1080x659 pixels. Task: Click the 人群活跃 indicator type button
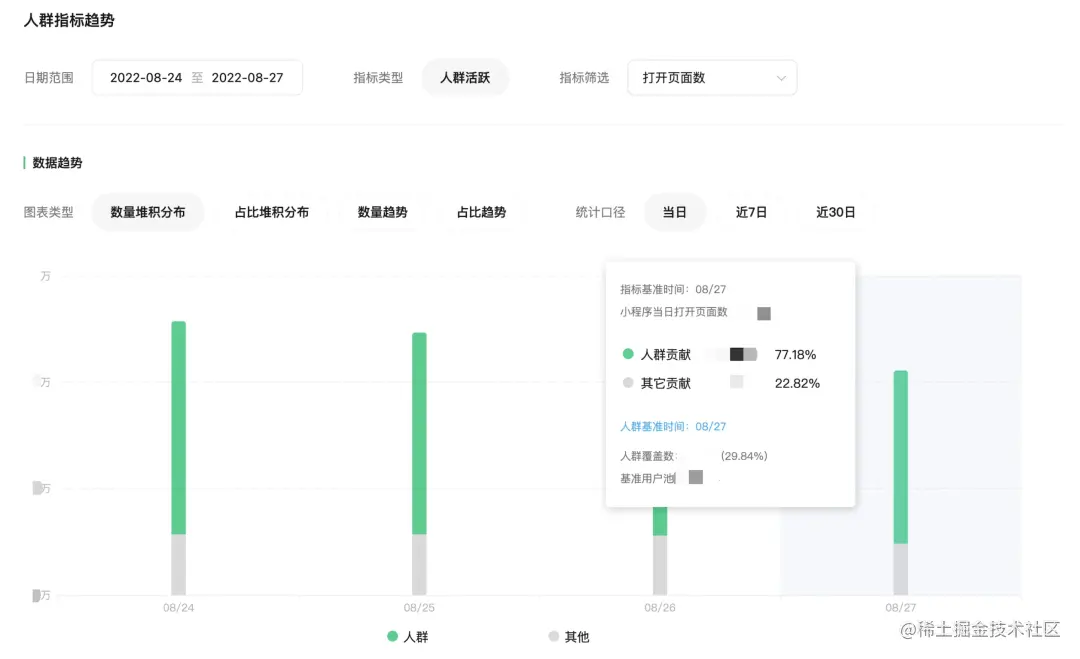pos(465,76)
